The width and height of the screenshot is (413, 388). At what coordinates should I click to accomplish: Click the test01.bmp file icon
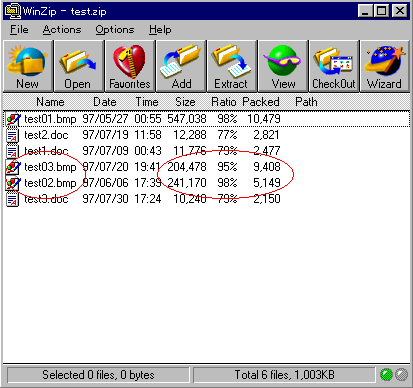click(x=13, y=119)
